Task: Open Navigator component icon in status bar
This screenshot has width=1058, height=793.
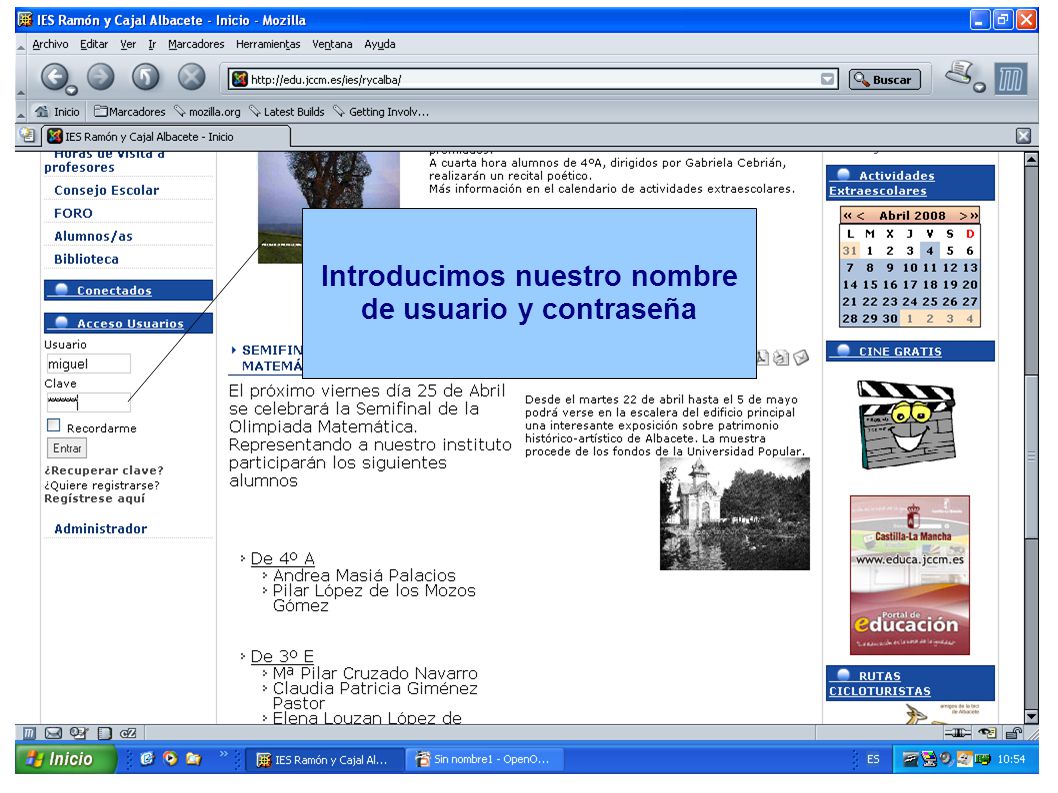Action: pyautogui.click(x=29, y=733)
